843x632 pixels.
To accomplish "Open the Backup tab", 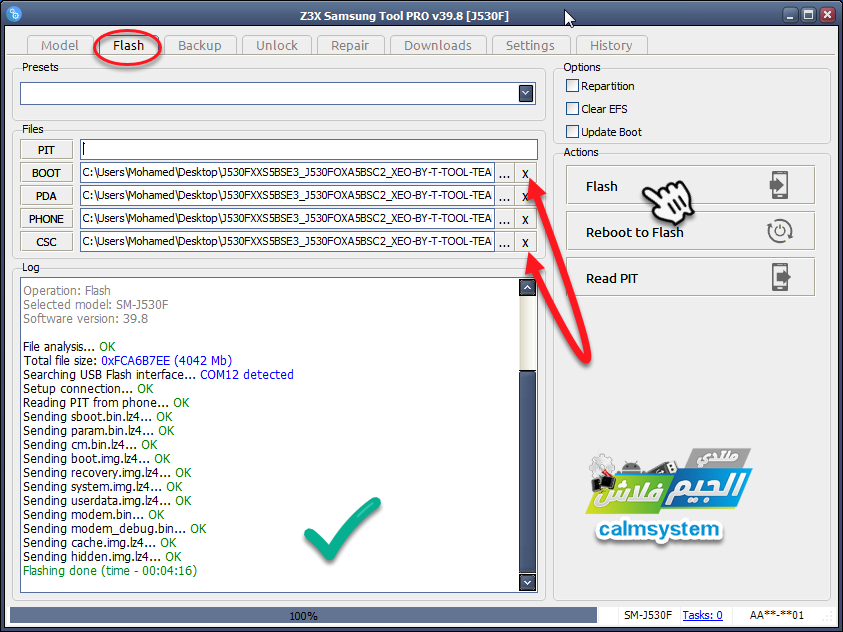I will click(199, 45).
